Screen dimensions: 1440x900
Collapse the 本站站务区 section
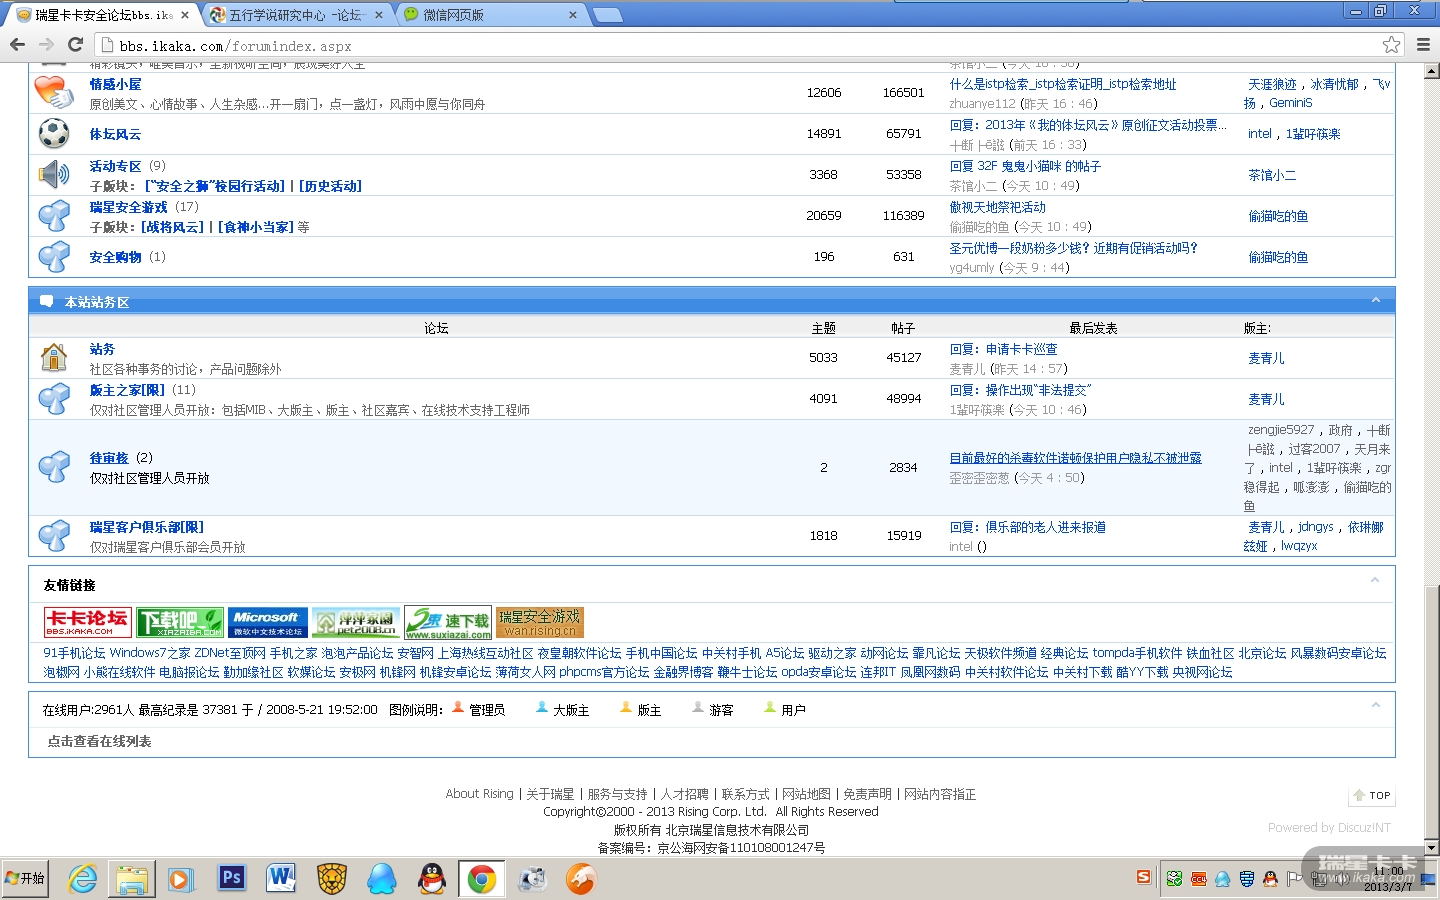coord(1376,301)
